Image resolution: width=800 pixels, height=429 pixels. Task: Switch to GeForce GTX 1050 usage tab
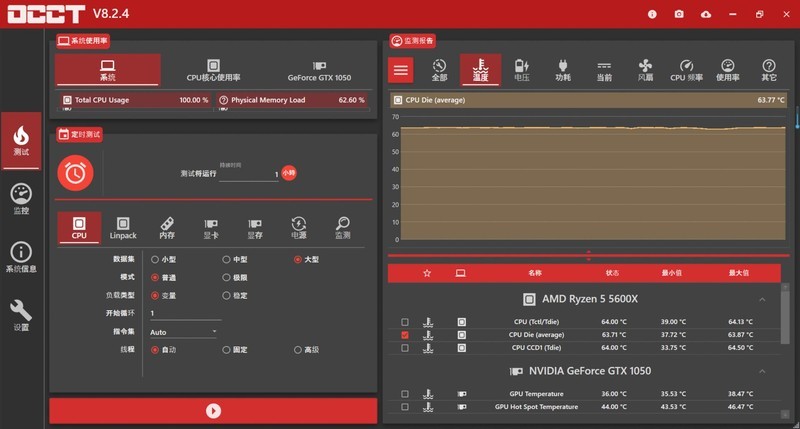[x=319, y=69]
